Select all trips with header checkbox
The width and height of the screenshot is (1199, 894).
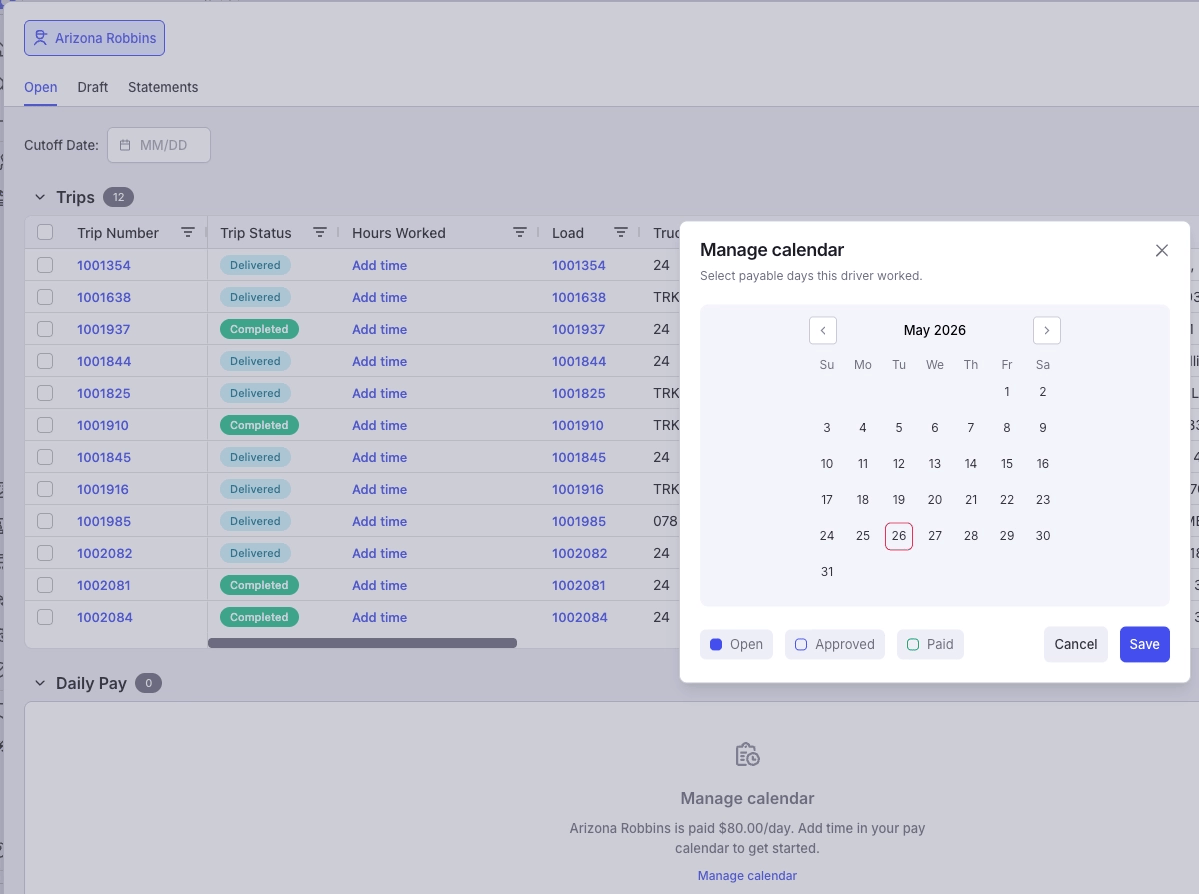[x=45, y=232]
